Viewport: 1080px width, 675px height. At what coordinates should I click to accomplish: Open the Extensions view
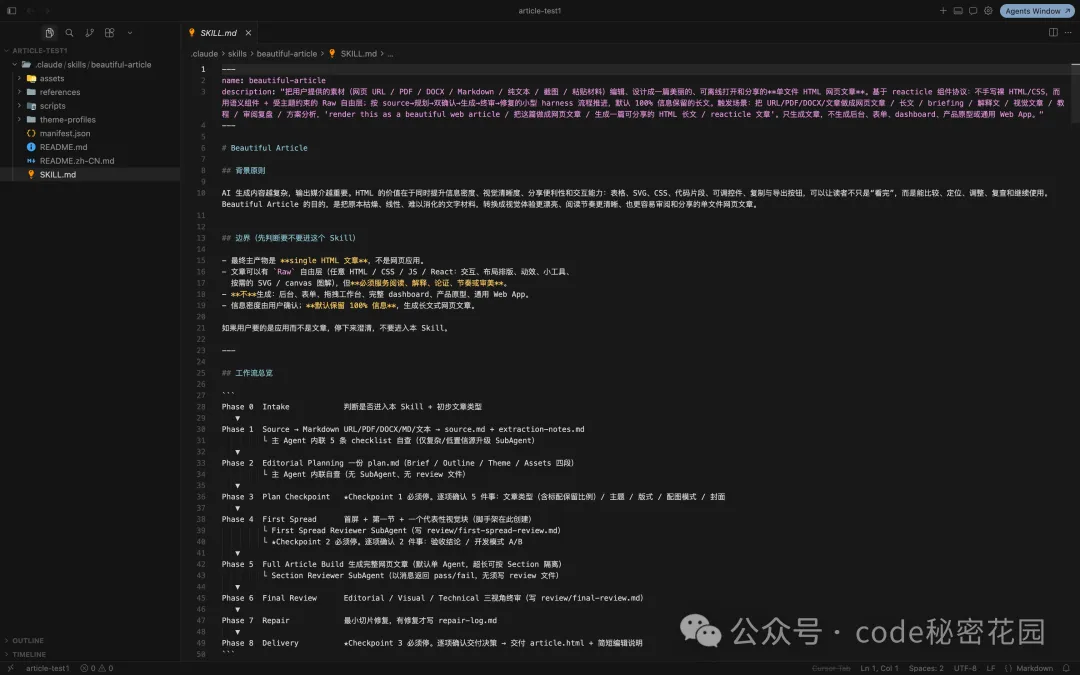click(x=110, y=32)
